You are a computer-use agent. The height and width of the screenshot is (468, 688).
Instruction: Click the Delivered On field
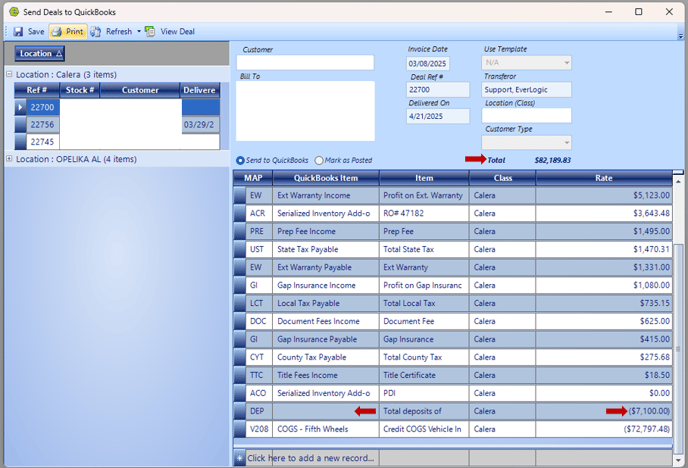coord(437,116)
